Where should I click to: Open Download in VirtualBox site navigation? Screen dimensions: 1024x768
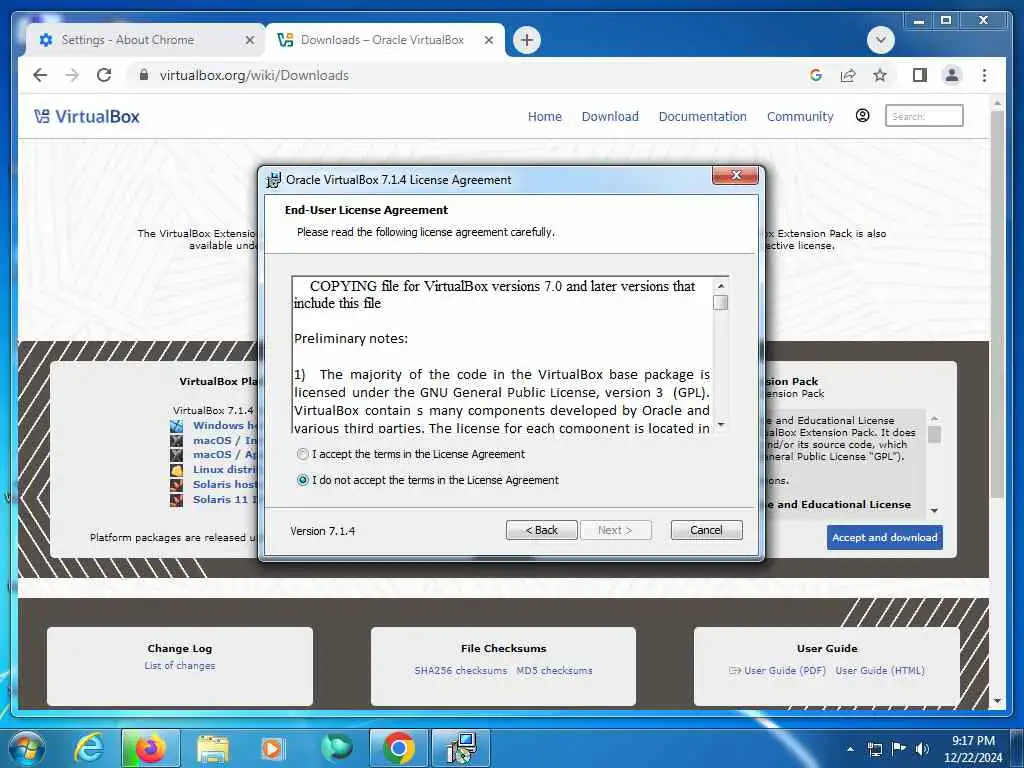click(x=610, y=116)
